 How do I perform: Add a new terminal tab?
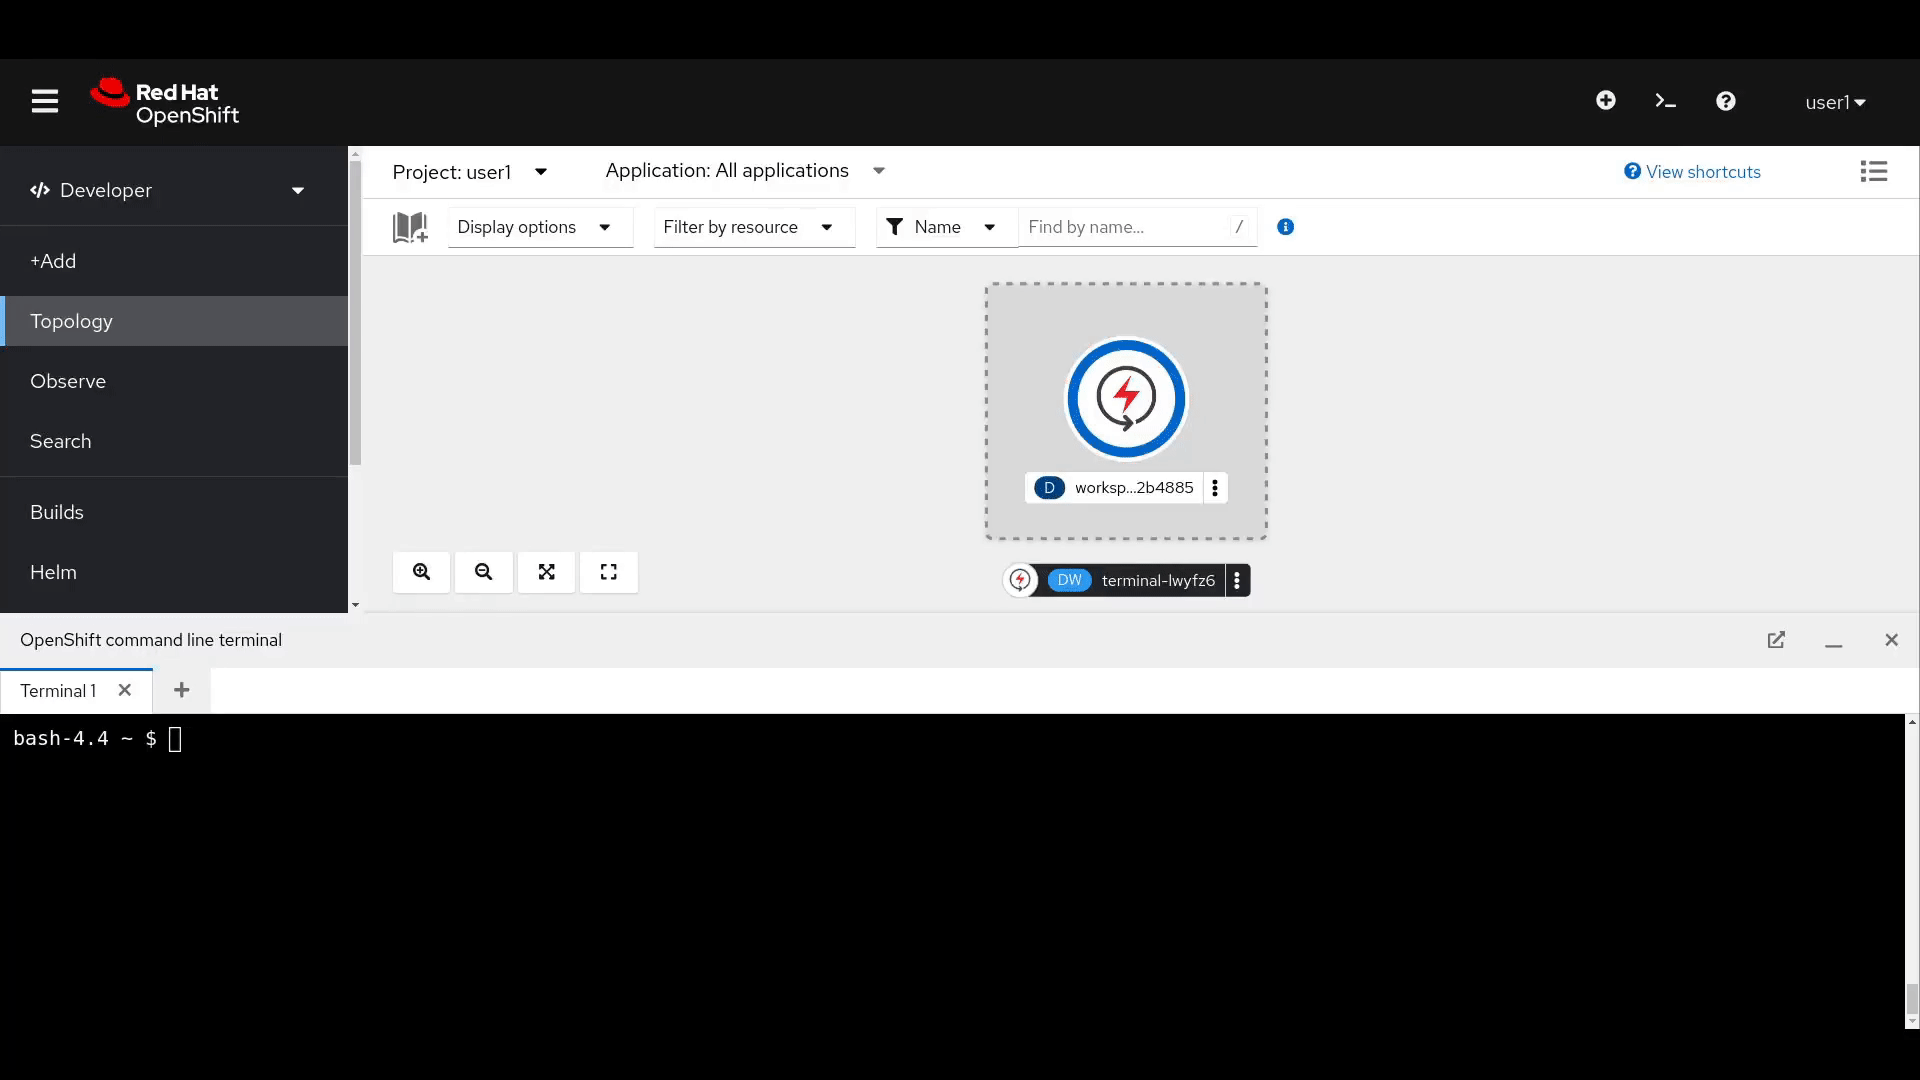[181, 691]
